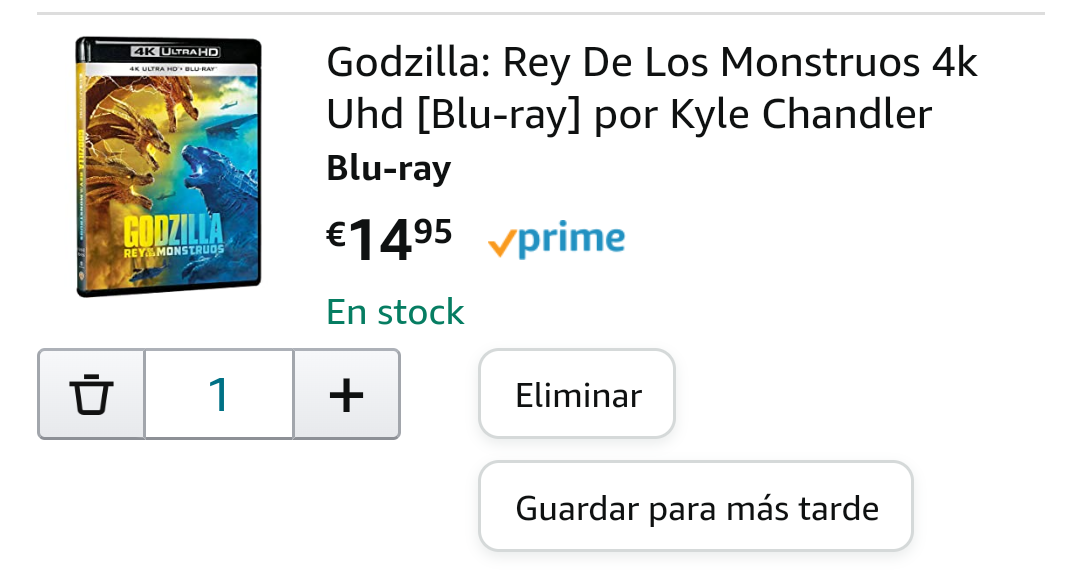Click the blue prime logo text
Screen dimensions: 1075x579
[x=571, y=239]
